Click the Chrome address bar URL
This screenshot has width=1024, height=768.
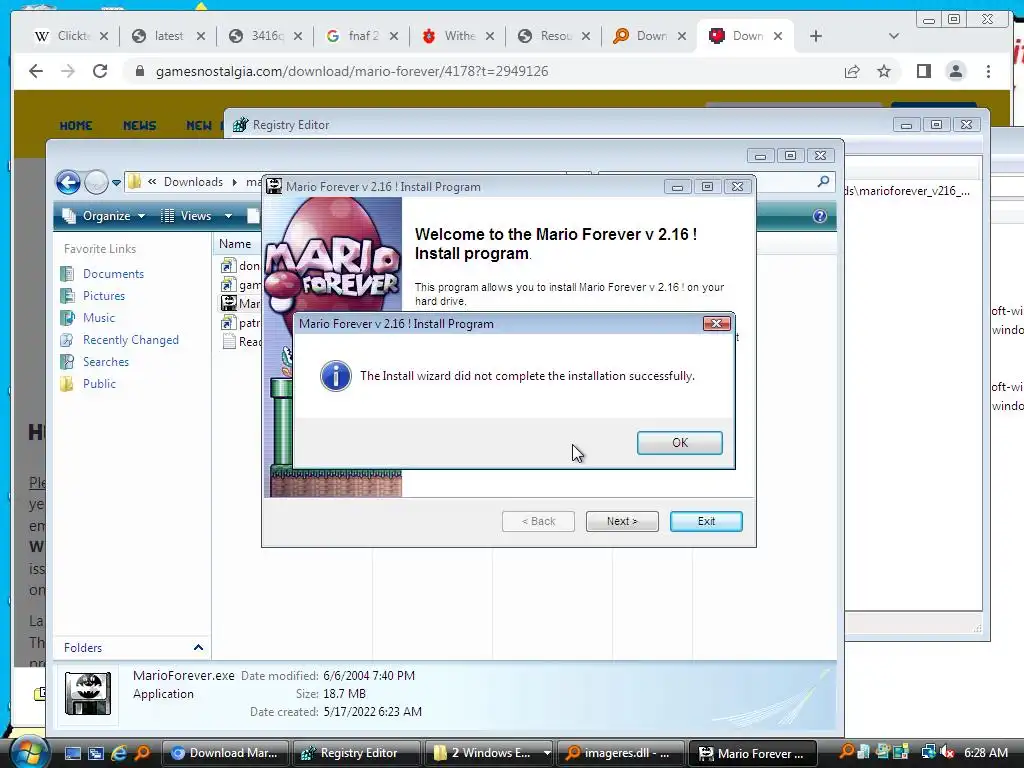click(x=352, y=71)
